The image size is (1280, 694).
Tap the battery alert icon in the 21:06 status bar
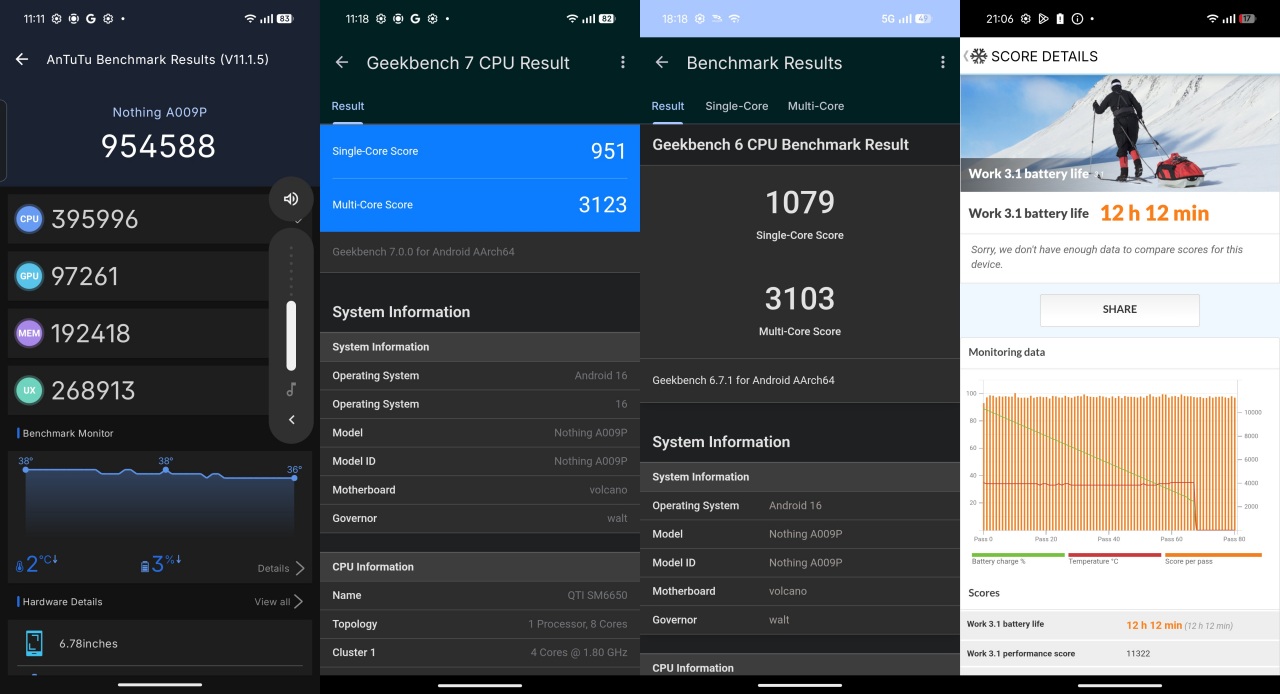1060,19
